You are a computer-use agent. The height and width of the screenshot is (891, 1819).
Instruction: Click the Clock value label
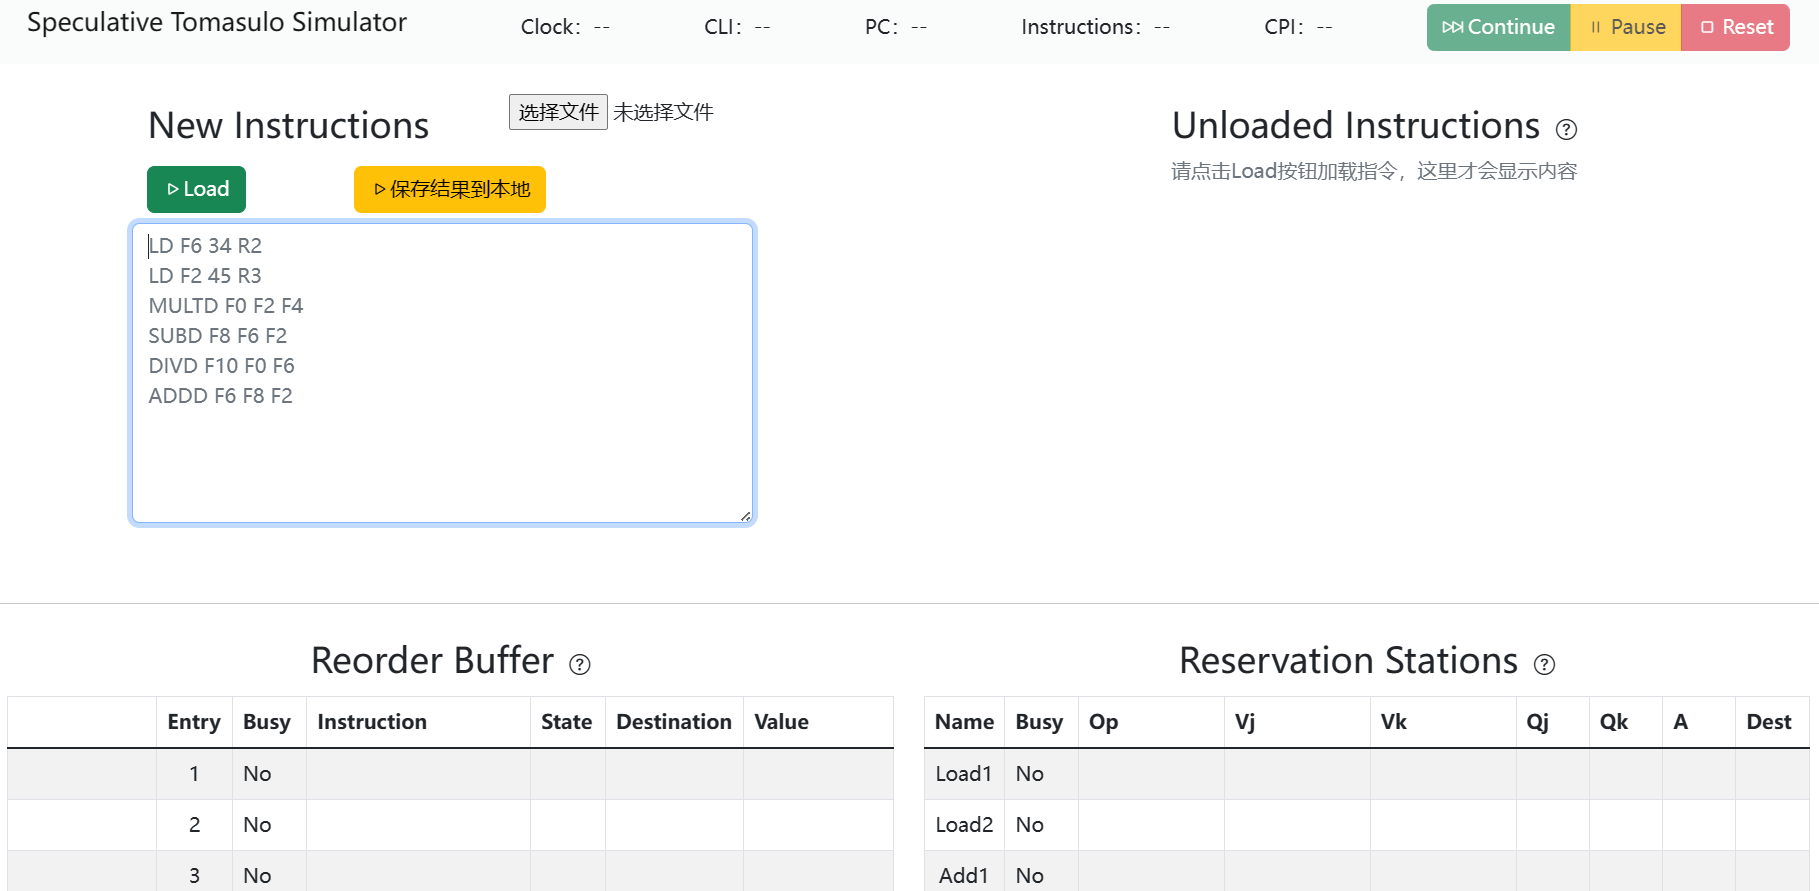(565, 27)
